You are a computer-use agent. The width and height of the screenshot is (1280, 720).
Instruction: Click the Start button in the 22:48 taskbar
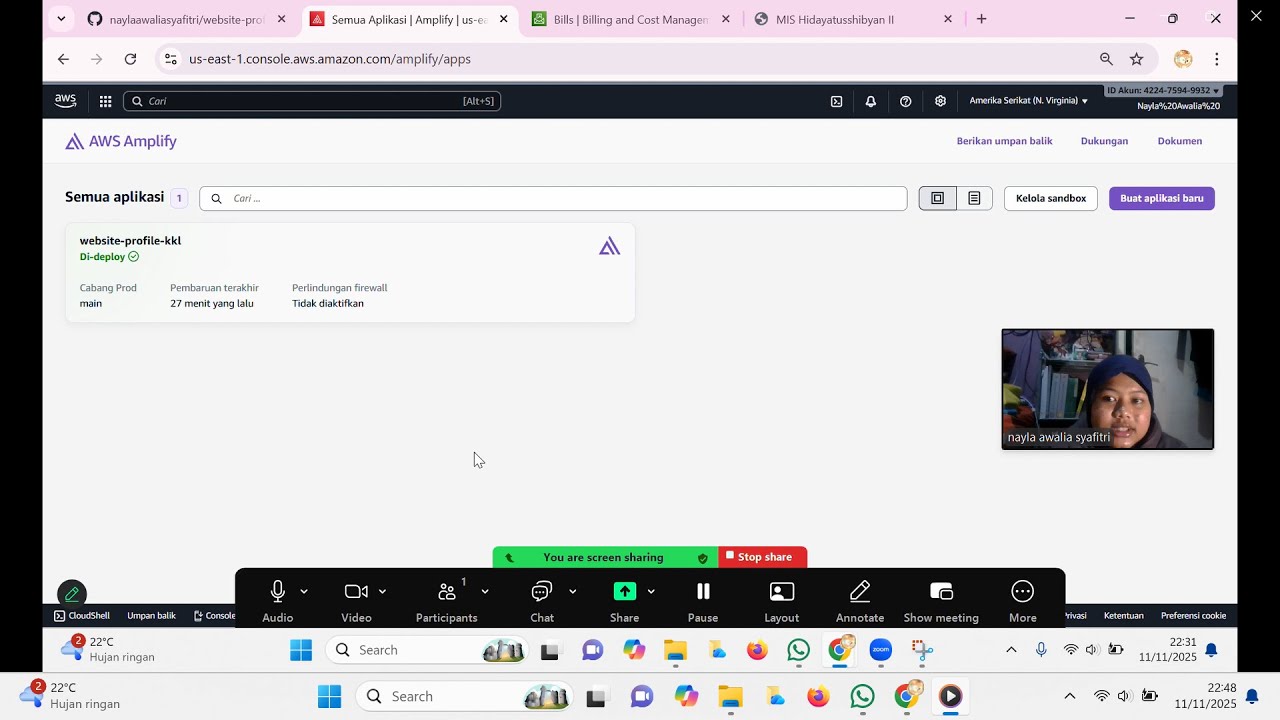[x=329, y=696]
